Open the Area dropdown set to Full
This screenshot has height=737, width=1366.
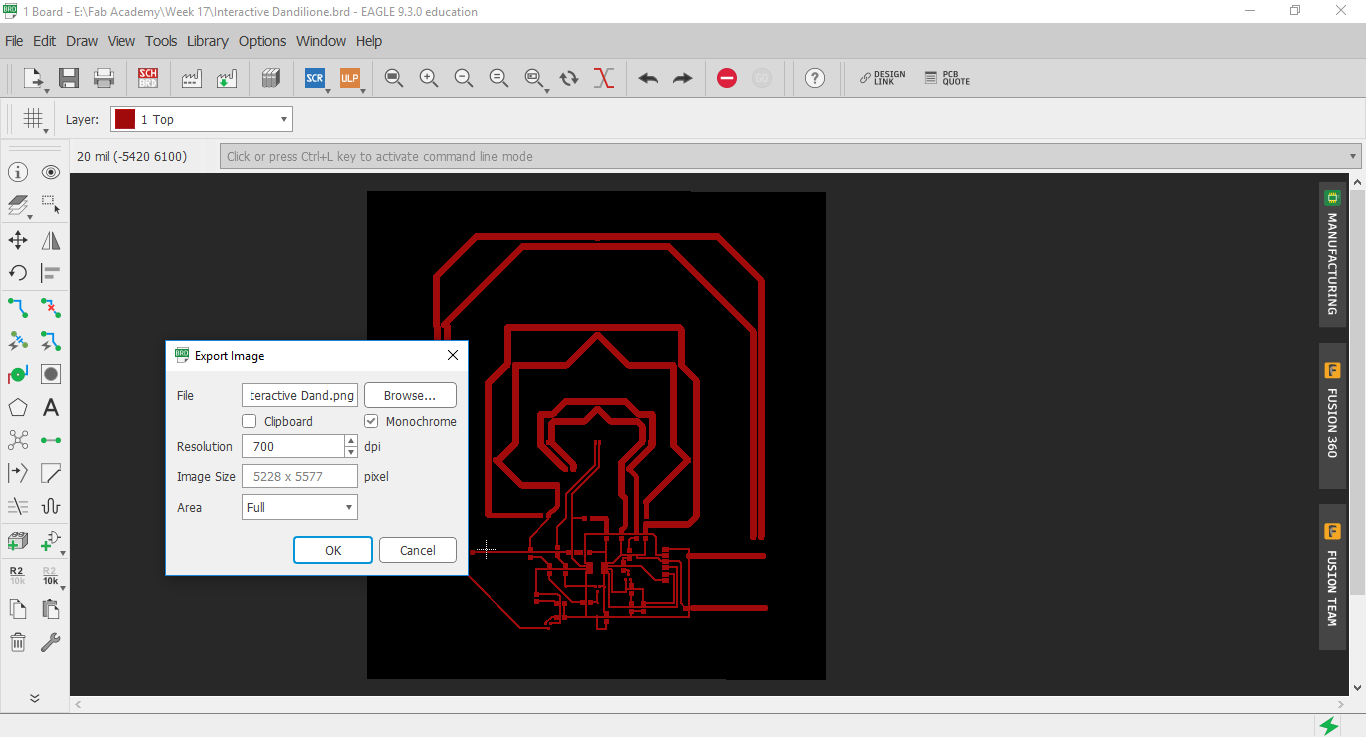(299, 508)
